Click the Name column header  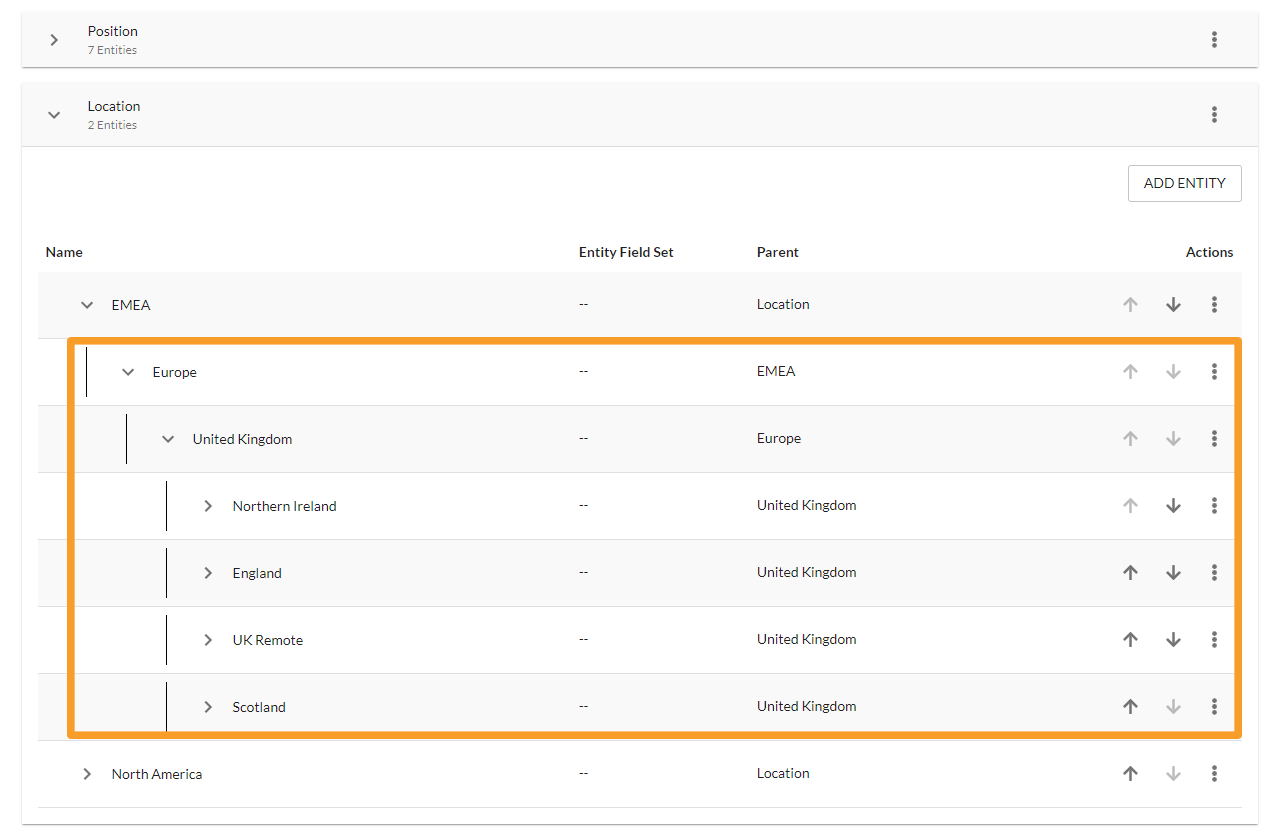(x=64, y=252)
